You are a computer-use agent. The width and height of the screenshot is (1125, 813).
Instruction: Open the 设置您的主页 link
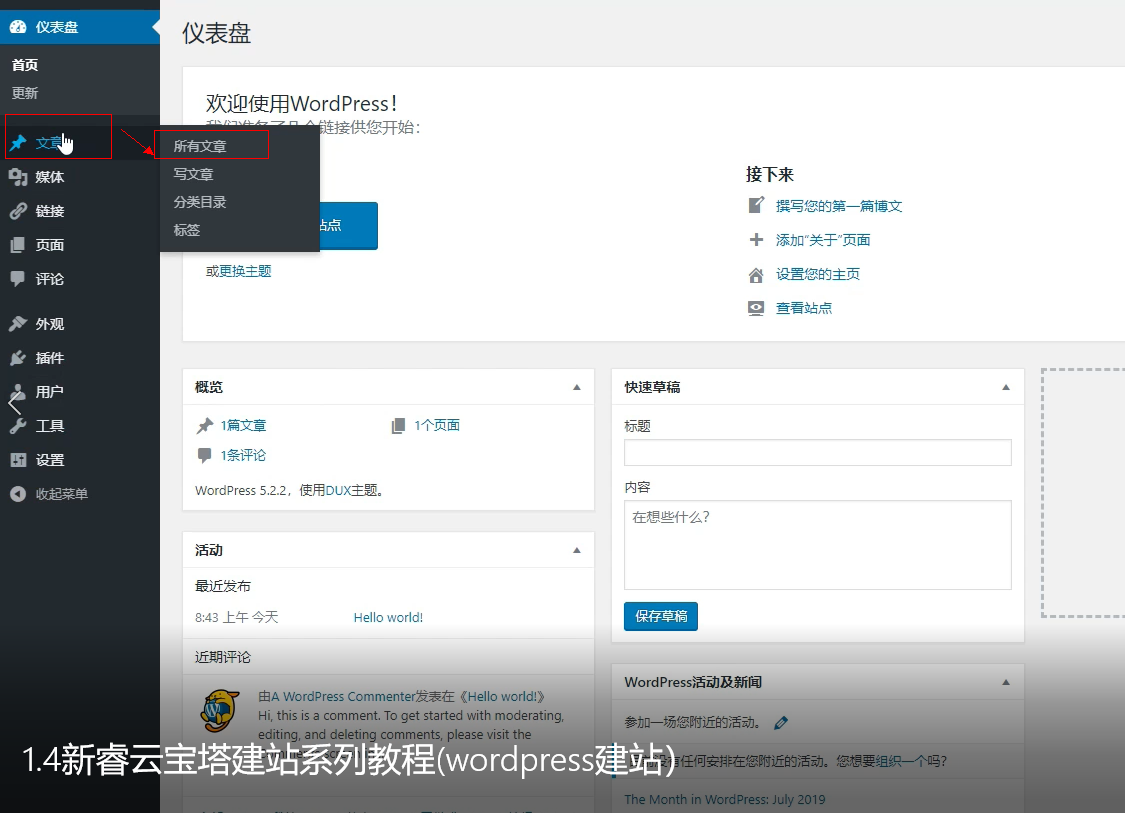[818, 274]
